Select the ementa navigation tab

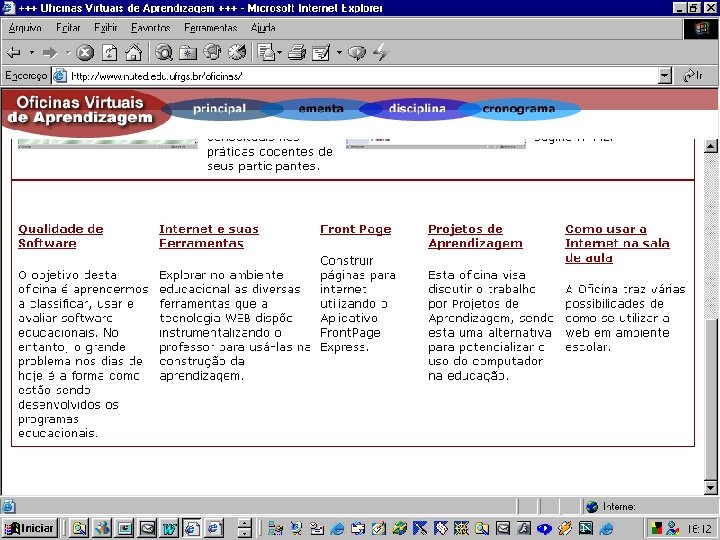321,109
